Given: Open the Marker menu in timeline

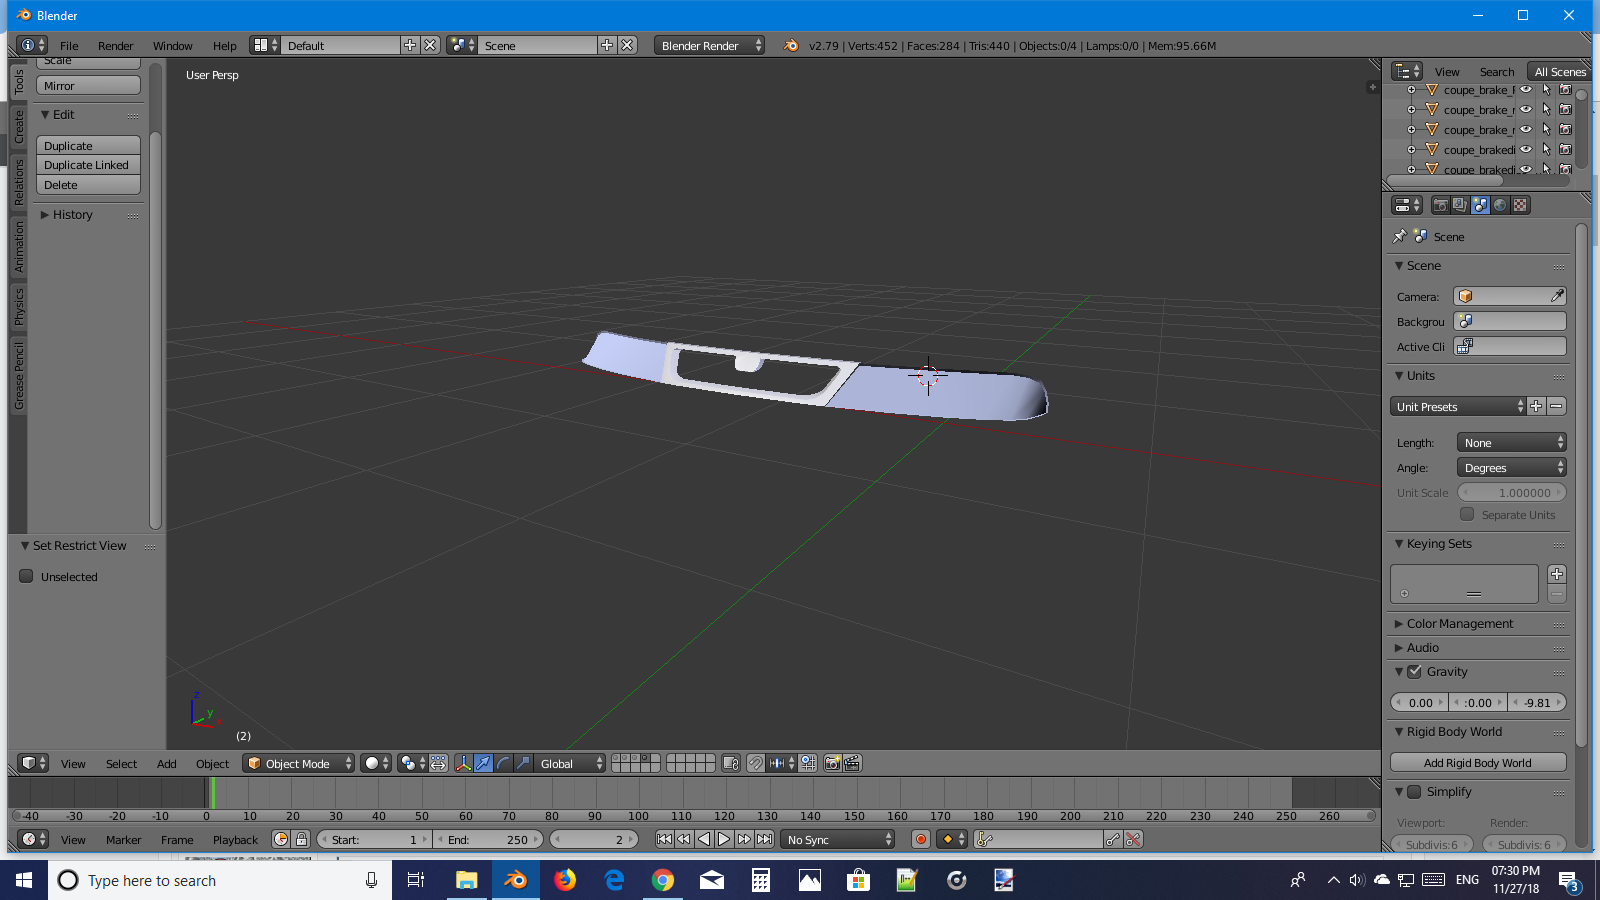Looking at the screenshot, I should point(123,839).
